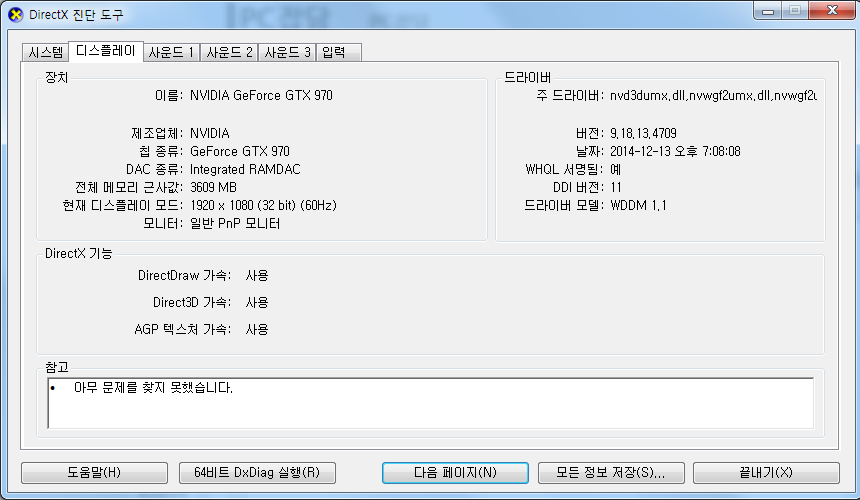Click the 1920 x 1080 display mode value
Image resolution: width=860 pixels, height=500 pixels.
tap(263, 205)
